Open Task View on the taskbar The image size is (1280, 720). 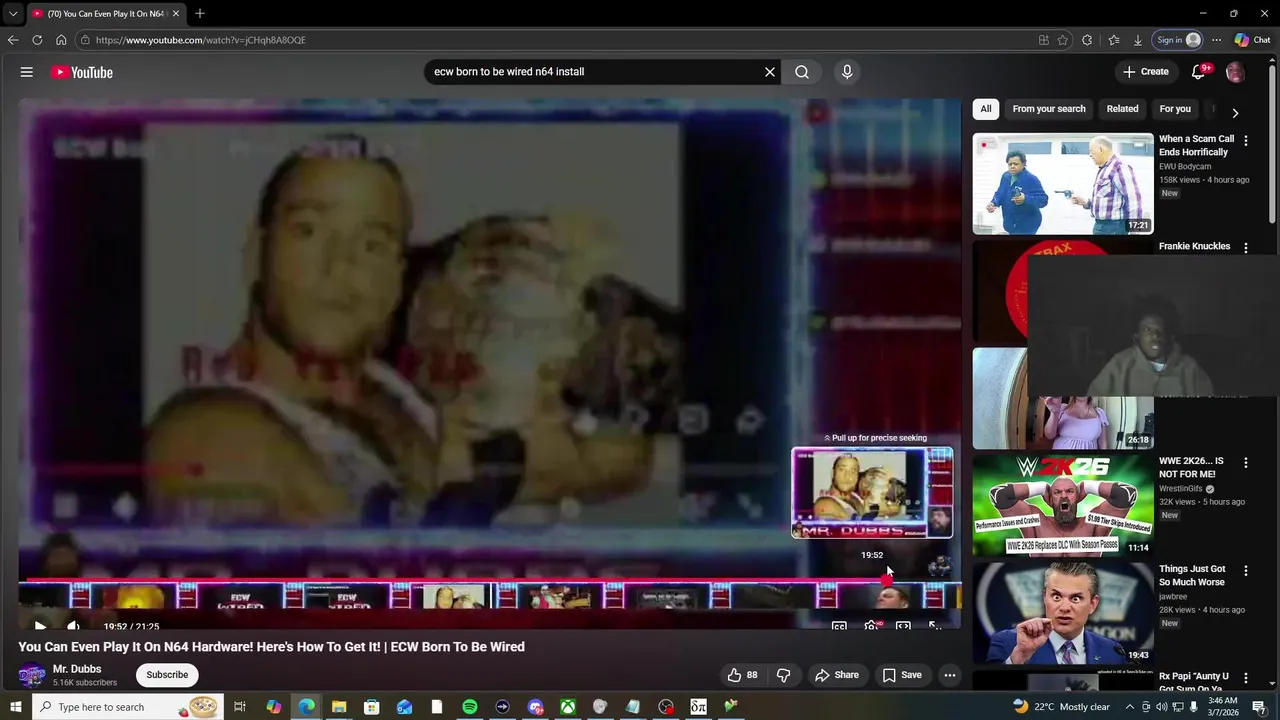pos(240,707)
